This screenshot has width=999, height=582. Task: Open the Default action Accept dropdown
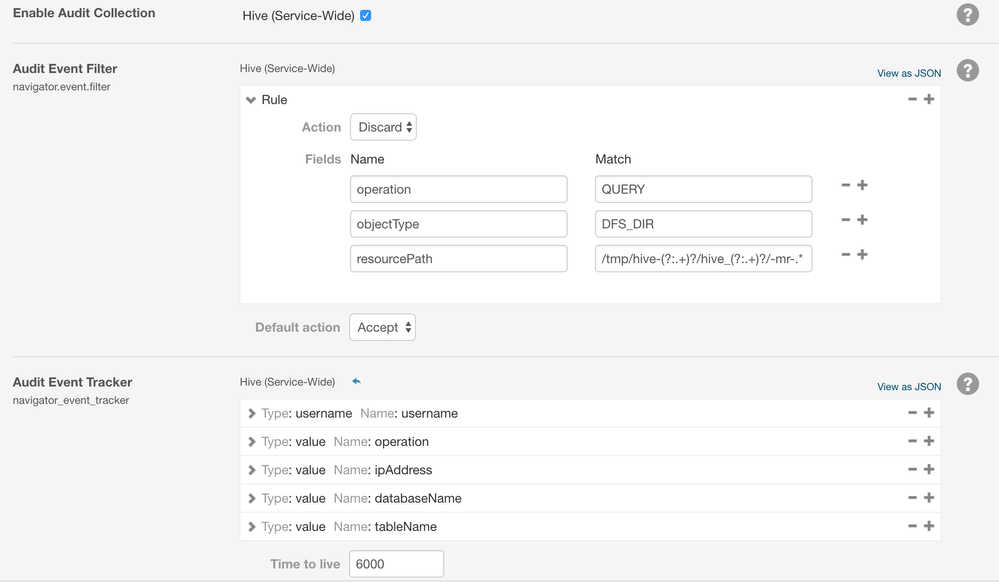point(382,327)
